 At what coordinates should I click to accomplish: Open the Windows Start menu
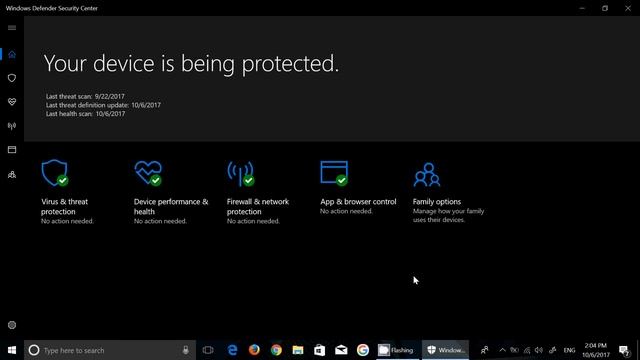pyautogui.click(x=12, y=350)
